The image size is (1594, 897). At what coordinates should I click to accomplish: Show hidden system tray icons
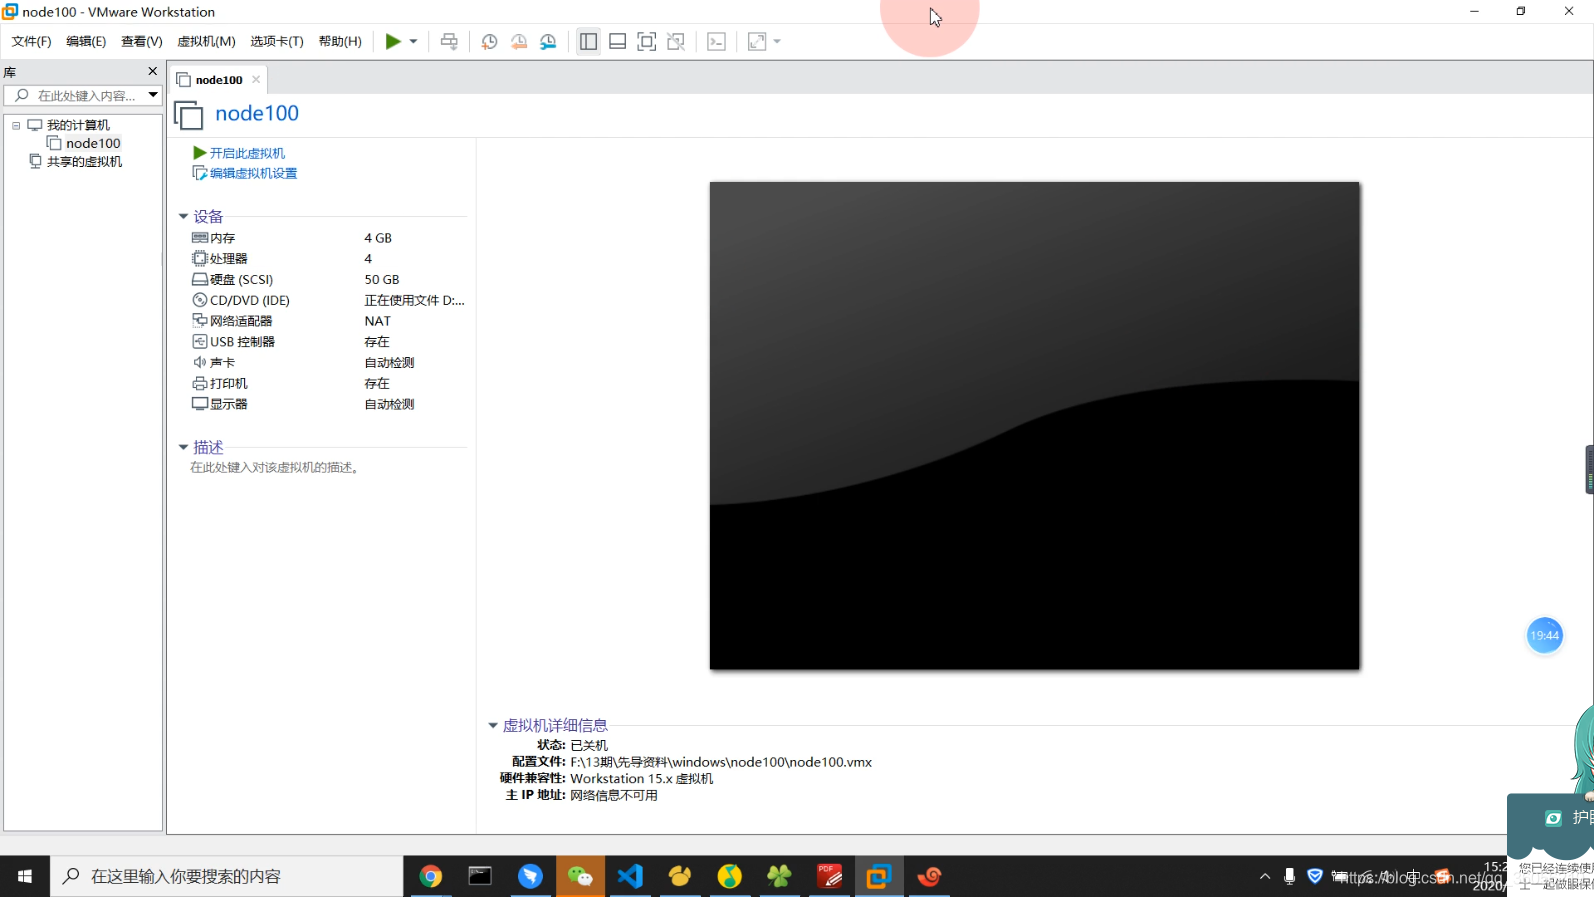coord(1265,876)
